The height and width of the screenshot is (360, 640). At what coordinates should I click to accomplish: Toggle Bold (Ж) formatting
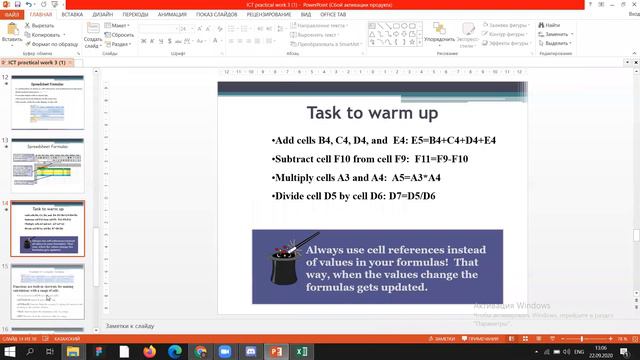[x=144, y=41]
